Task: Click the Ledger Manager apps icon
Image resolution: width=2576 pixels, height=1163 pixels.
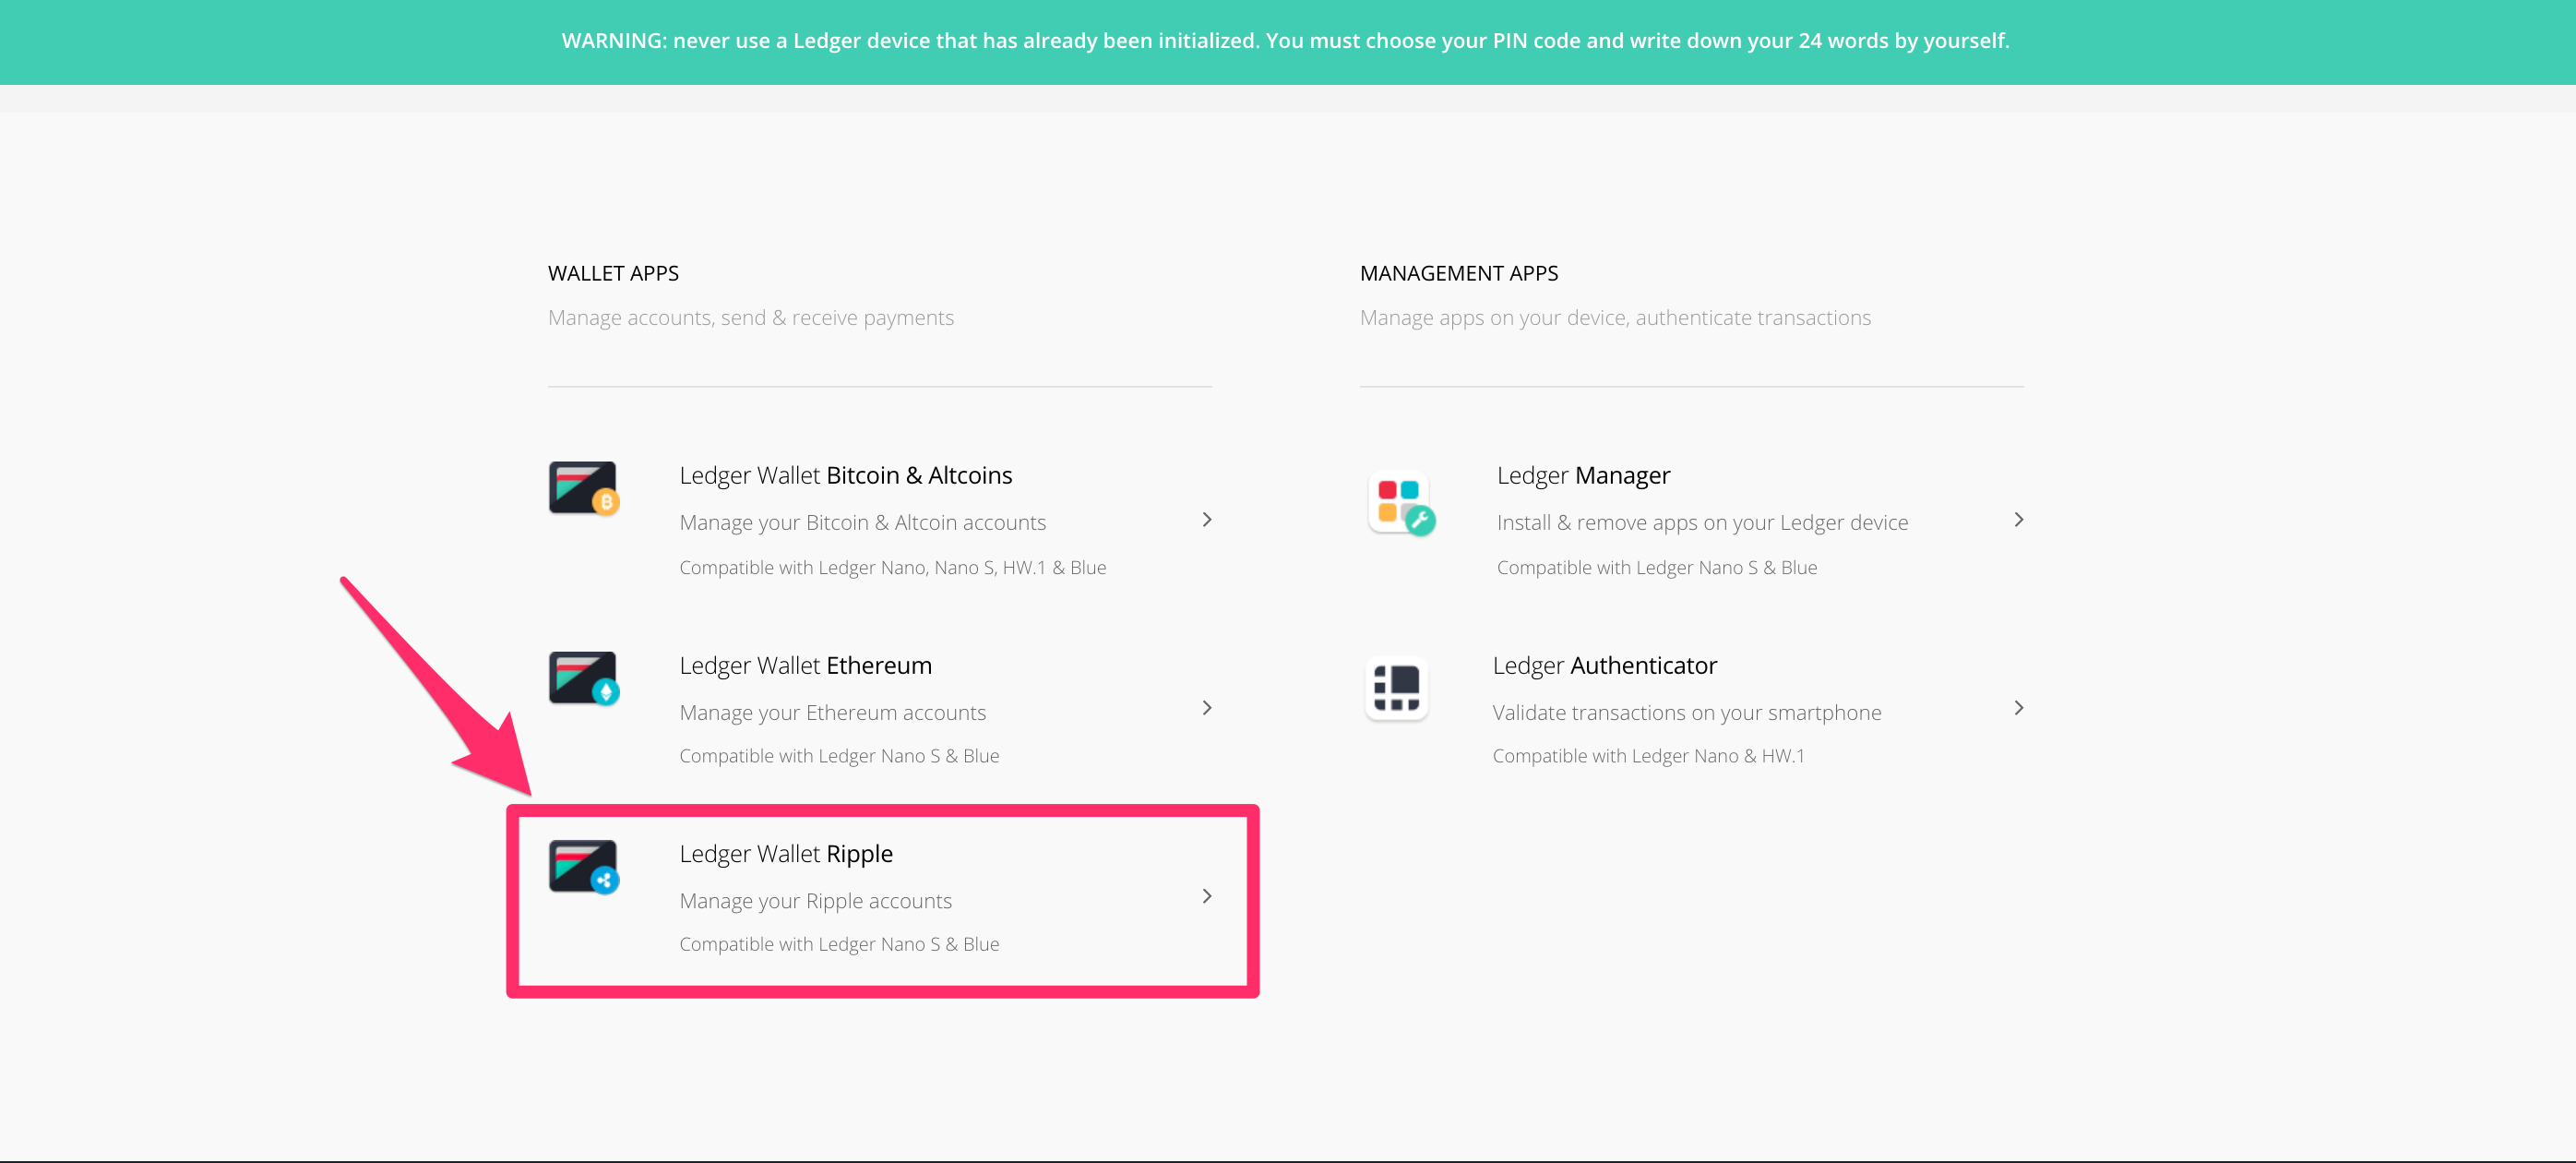Action: [1400, 502]
